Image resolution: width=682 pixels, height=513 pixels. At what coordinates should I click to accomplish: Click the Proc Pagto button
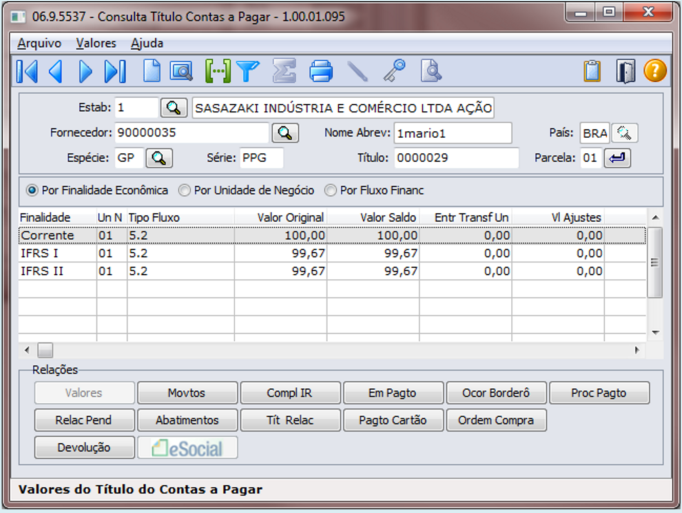(x=599, y=393)
